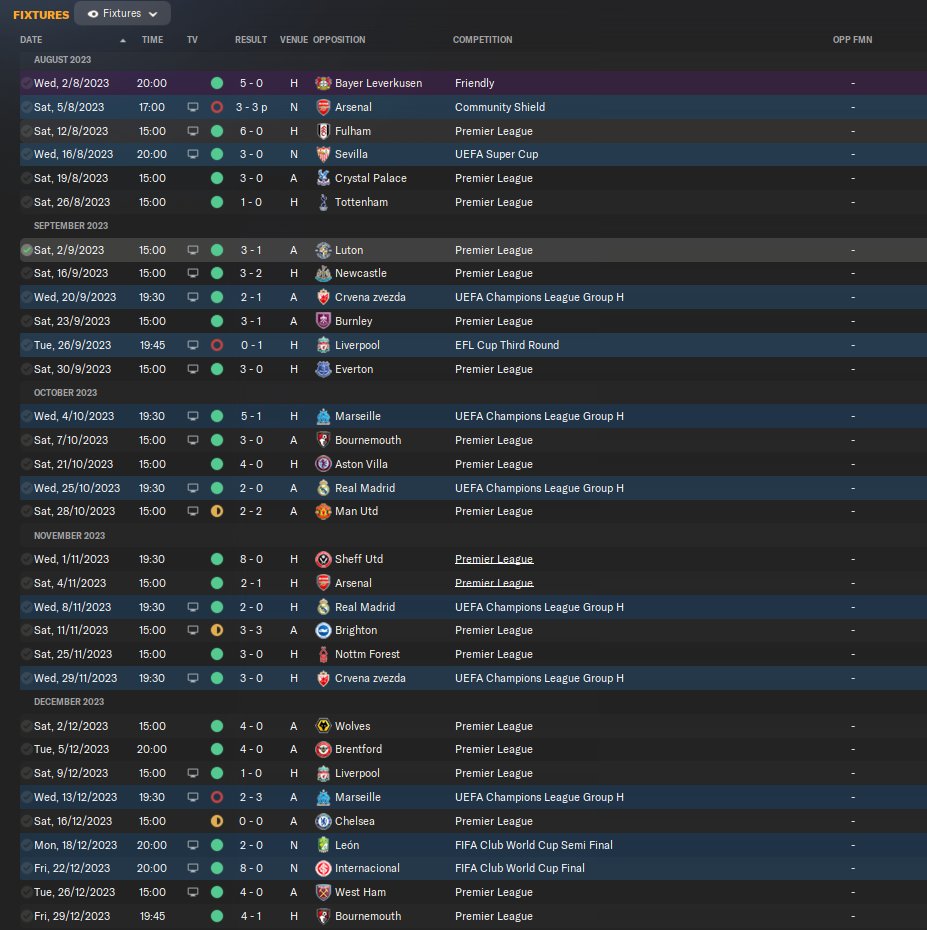Click the Everton club badge
Screen dimensions: 927x930
click(323, 369)
